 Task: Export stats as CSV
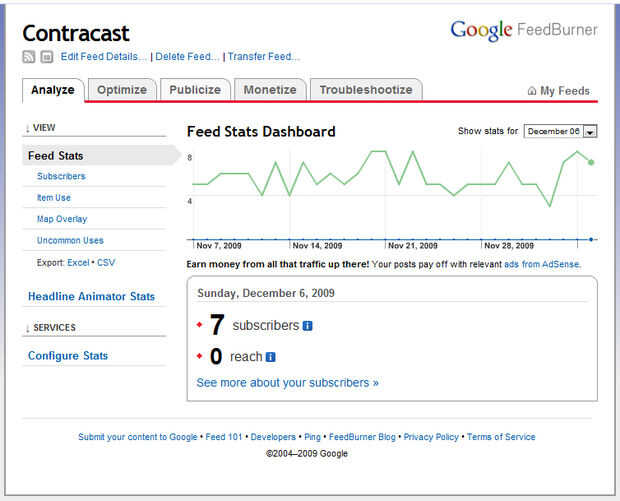point(106,262)
